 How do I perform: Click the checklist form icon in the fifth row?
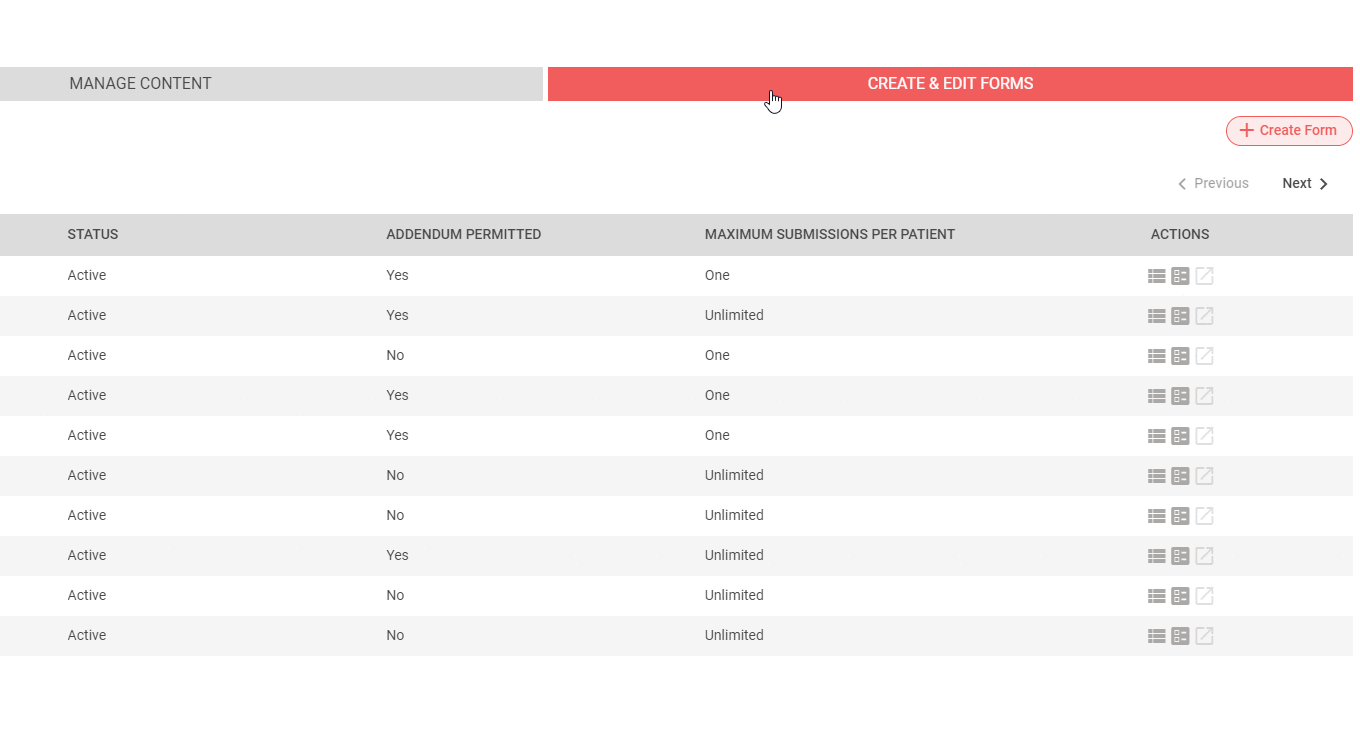(x=1180, y=436)
